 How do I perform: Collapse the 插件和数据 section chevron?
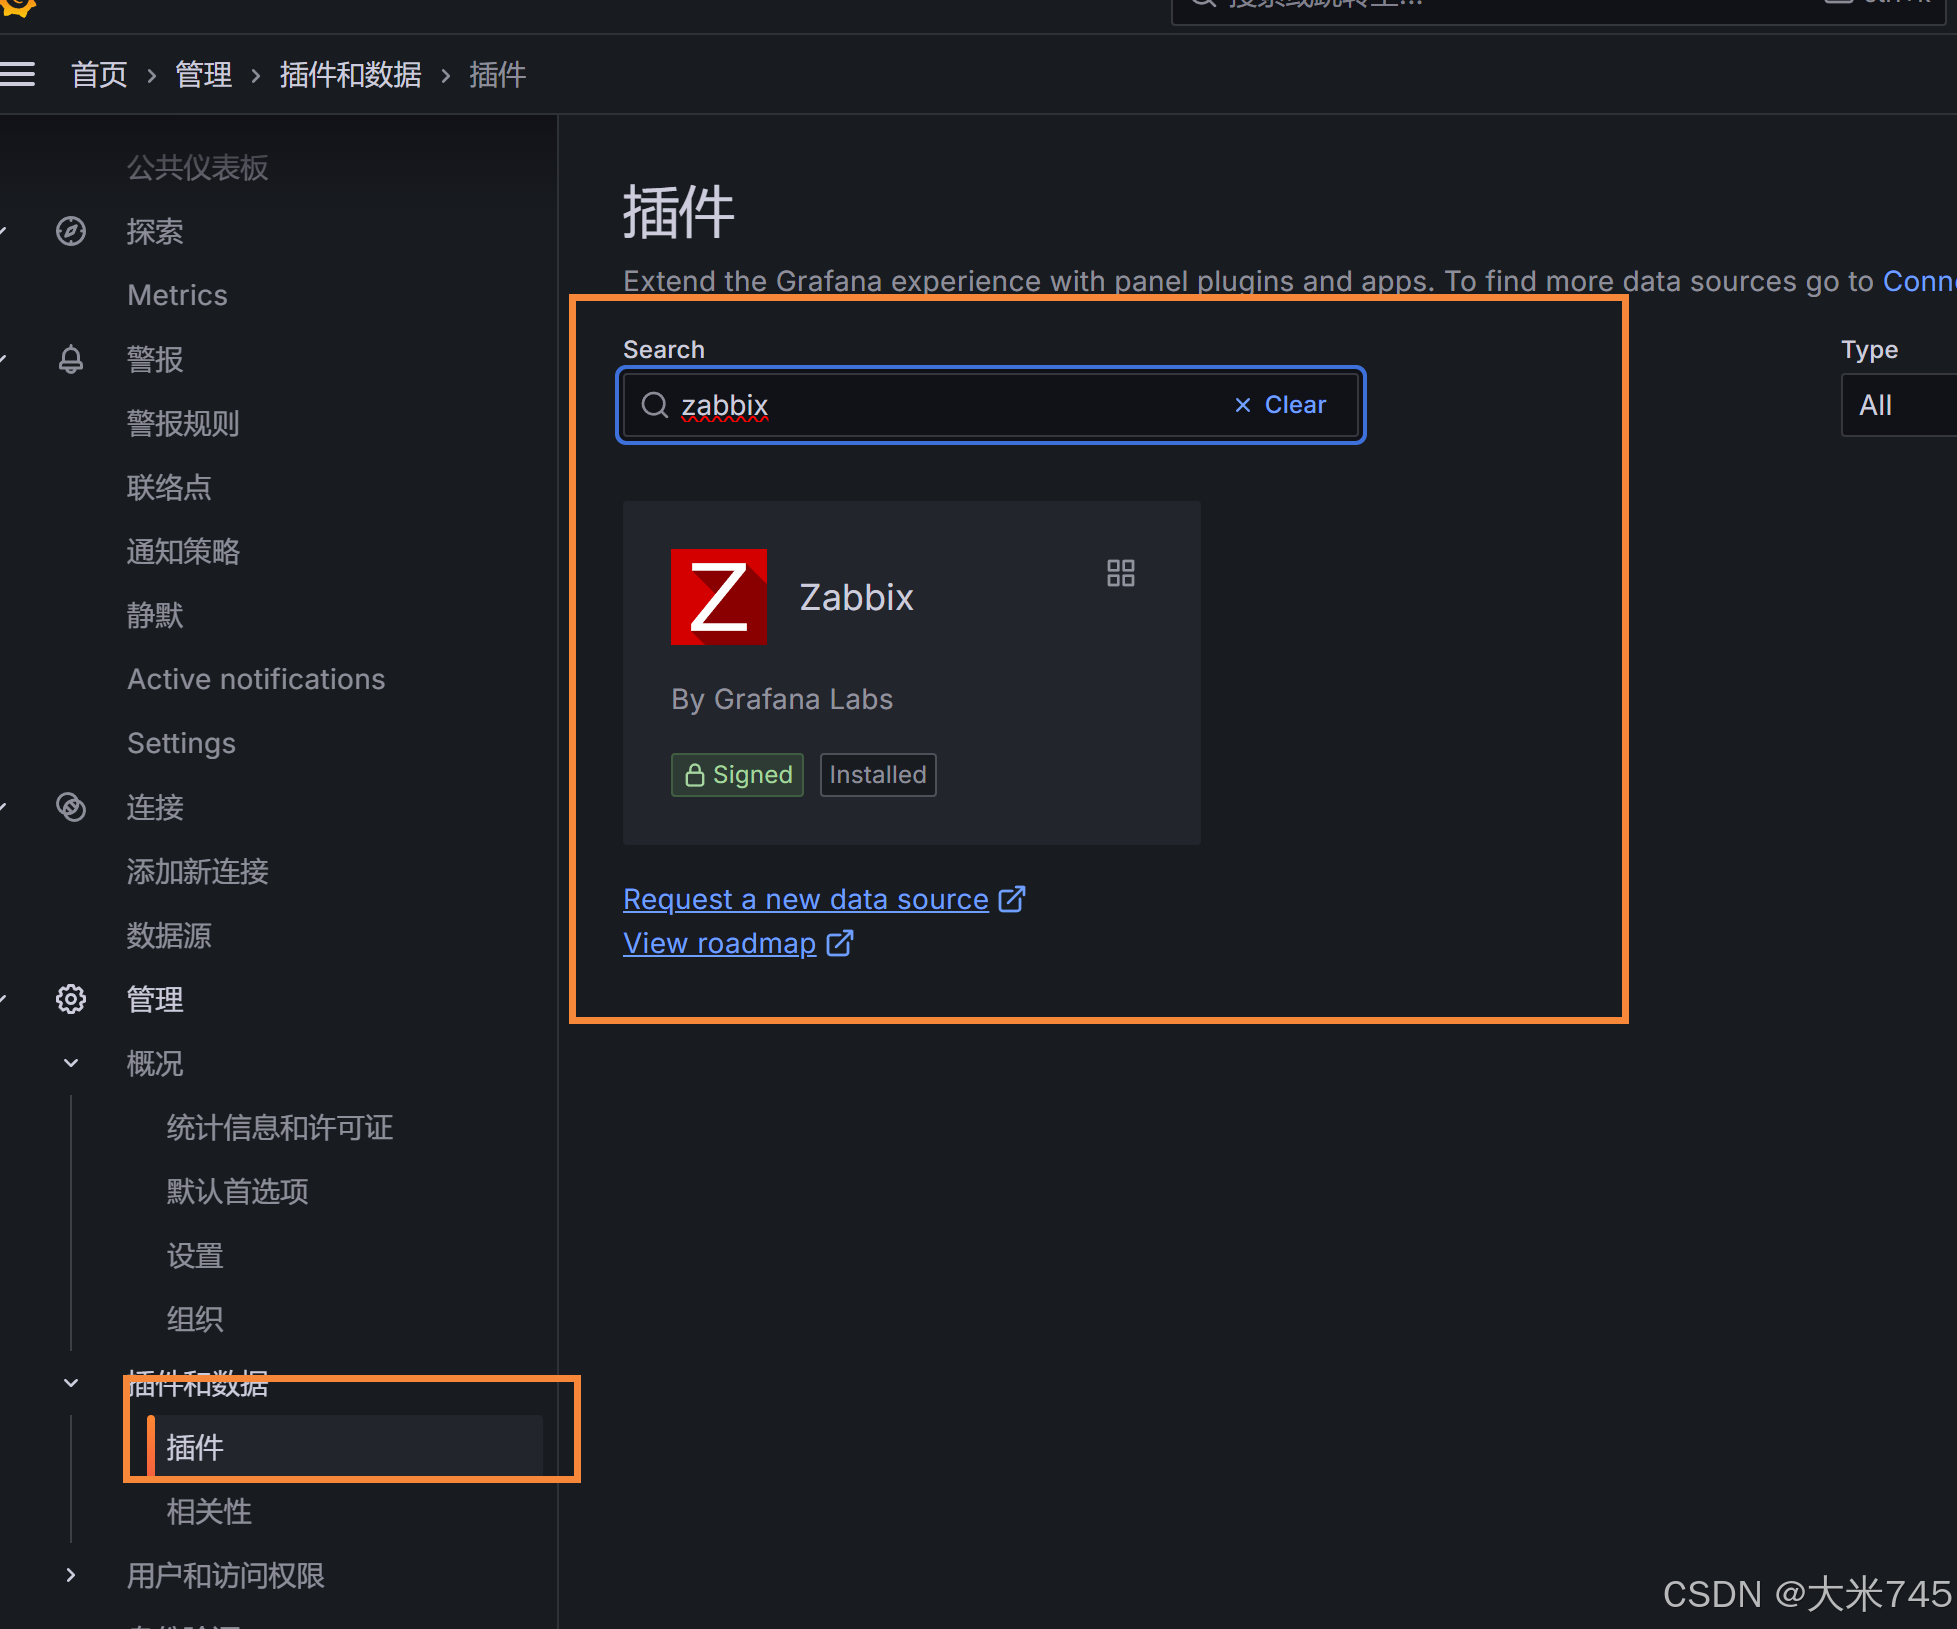point(71,1383)
